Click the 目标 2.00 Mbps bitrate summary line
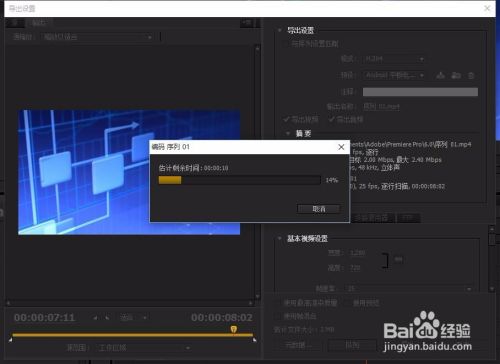Image resolution: width=500 pixels, height=364 pixels. [x=395, y=160]
